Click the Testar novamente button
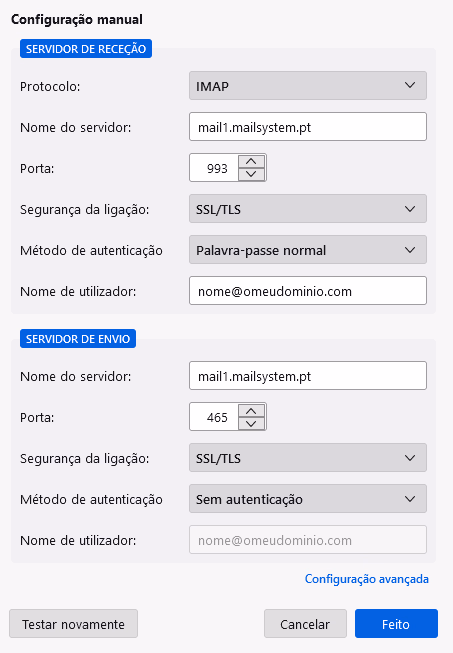 (x=73, y=624)
